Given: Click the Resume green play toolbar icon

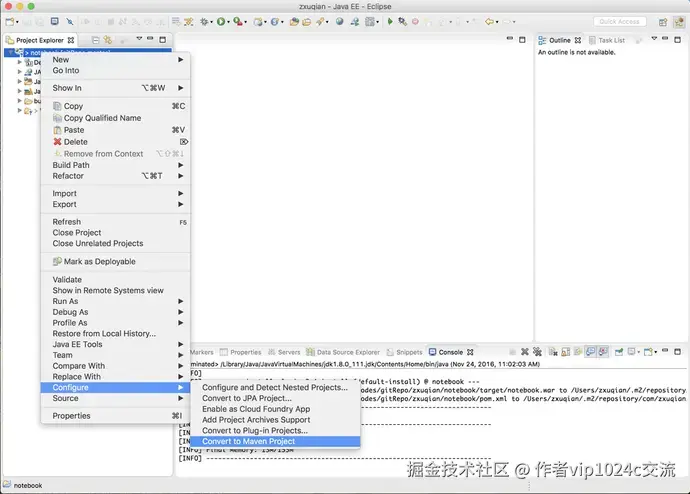Looking at the screenshot, I should tap(390, 22).
